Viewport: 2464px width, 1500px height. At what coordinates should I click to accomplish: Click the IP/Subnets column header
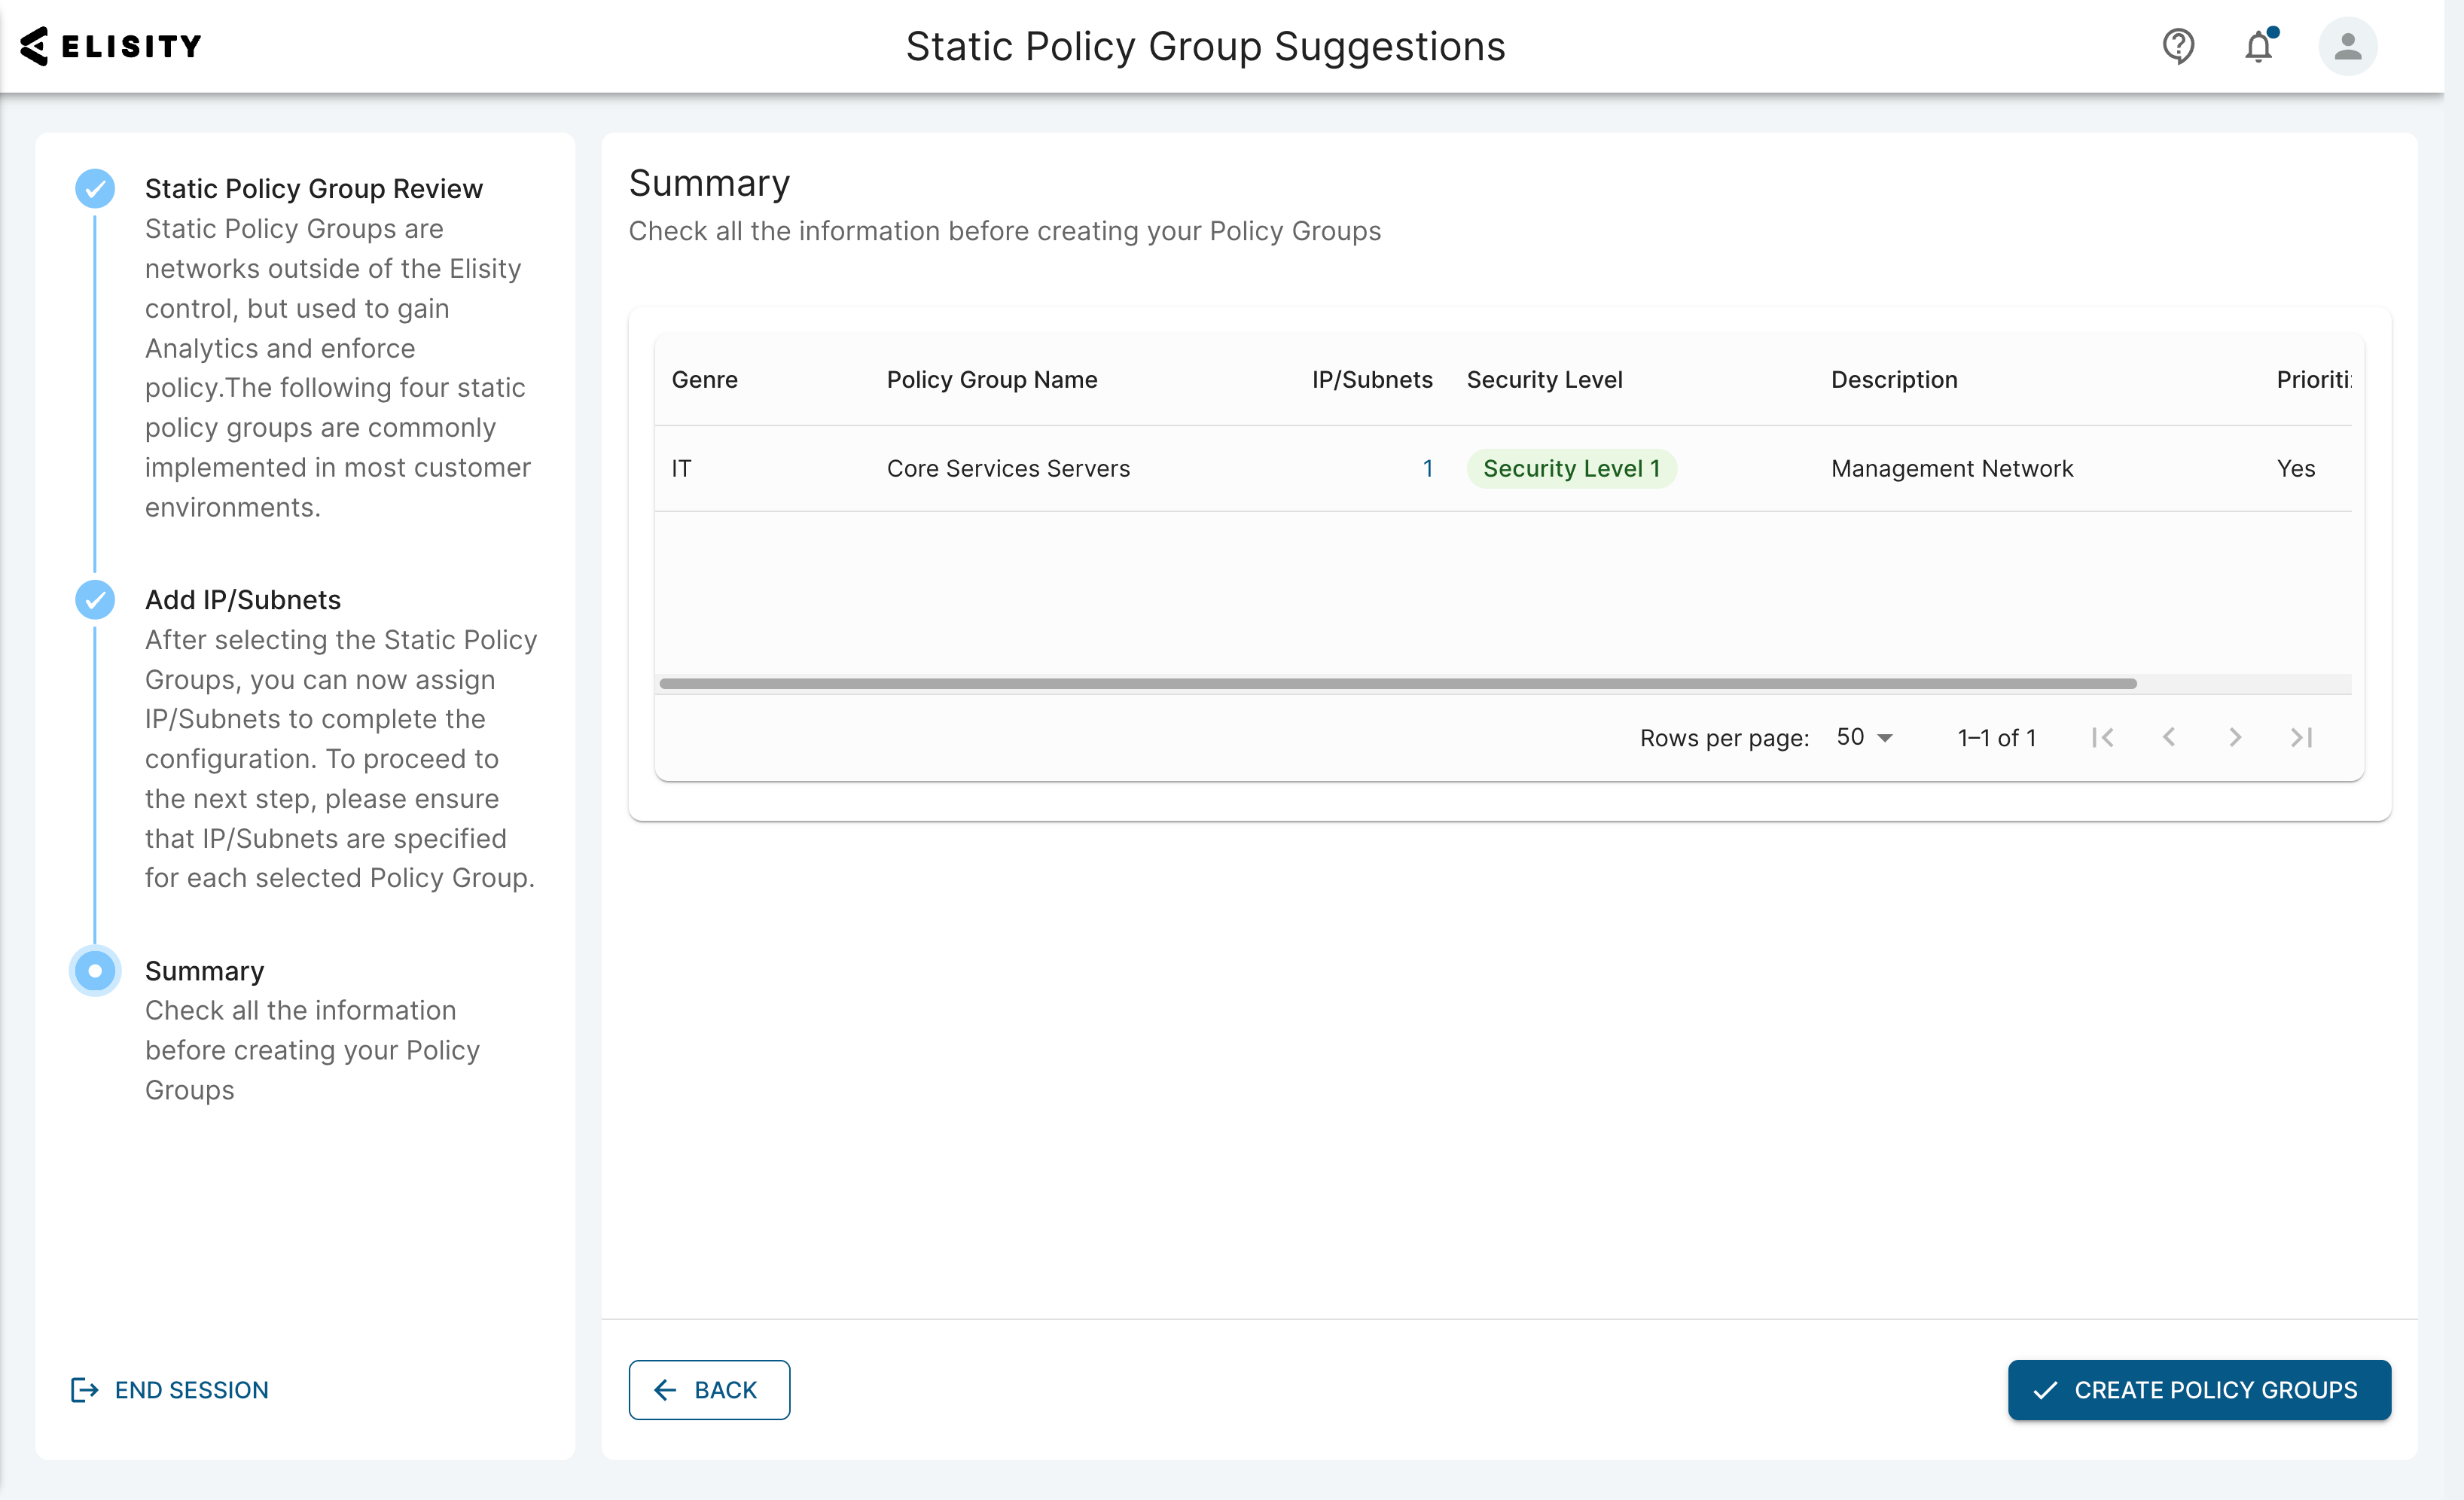tap(1372, 379)
